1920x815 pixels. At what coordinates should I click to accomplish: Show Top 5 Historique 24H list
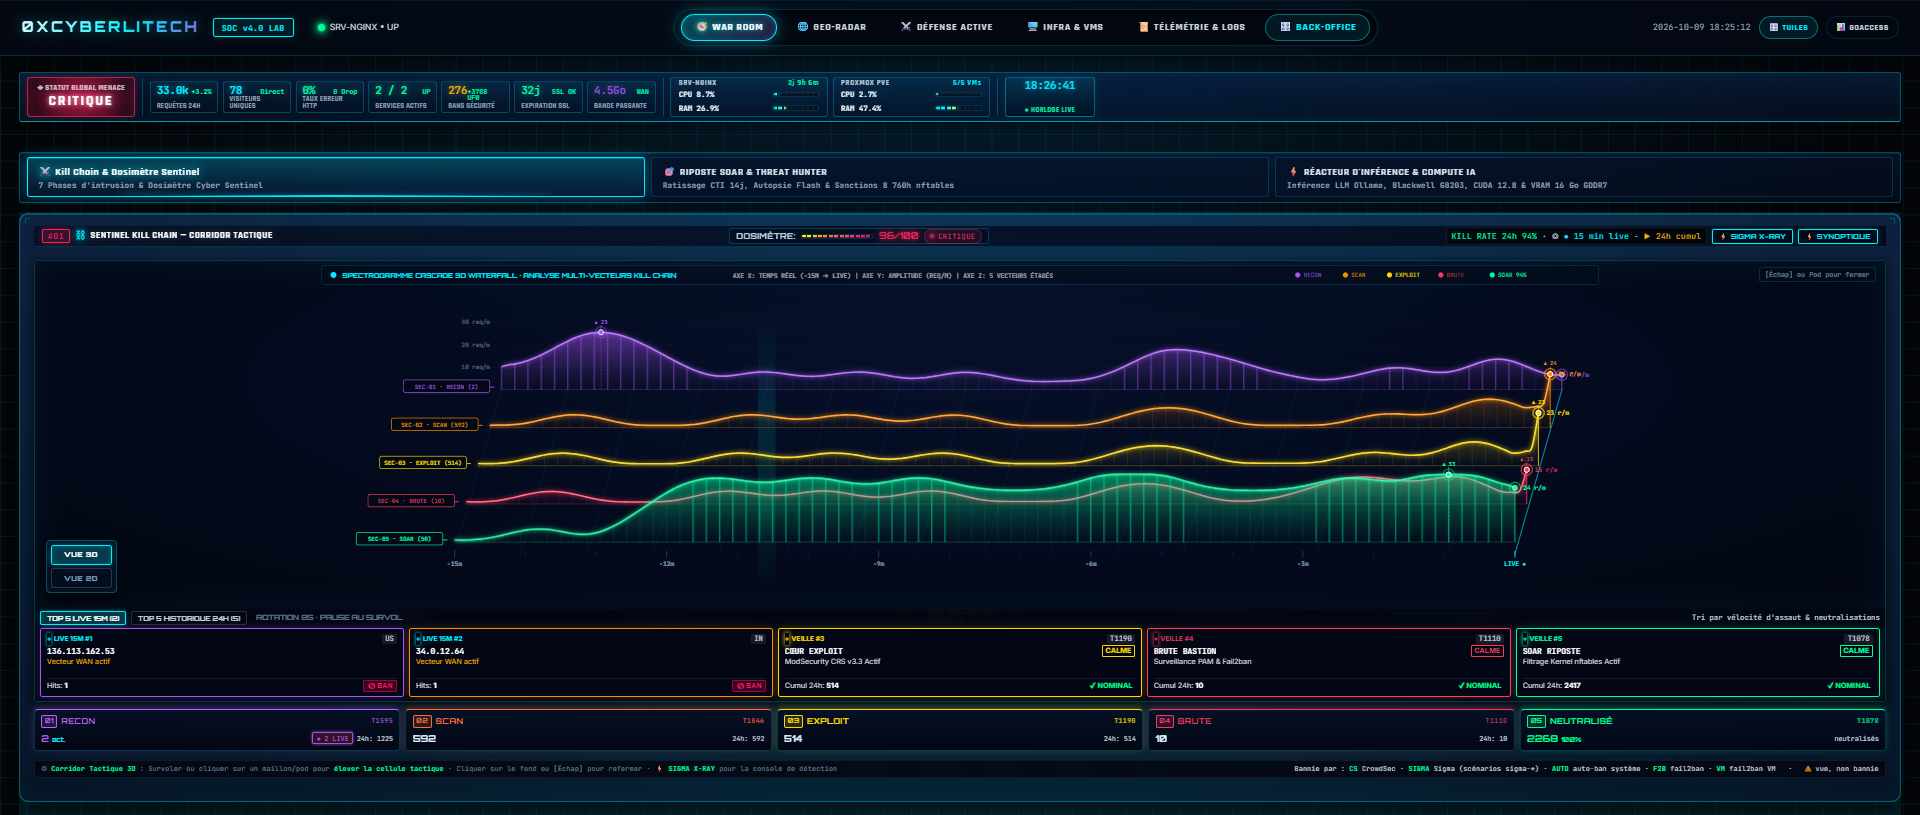189,618
